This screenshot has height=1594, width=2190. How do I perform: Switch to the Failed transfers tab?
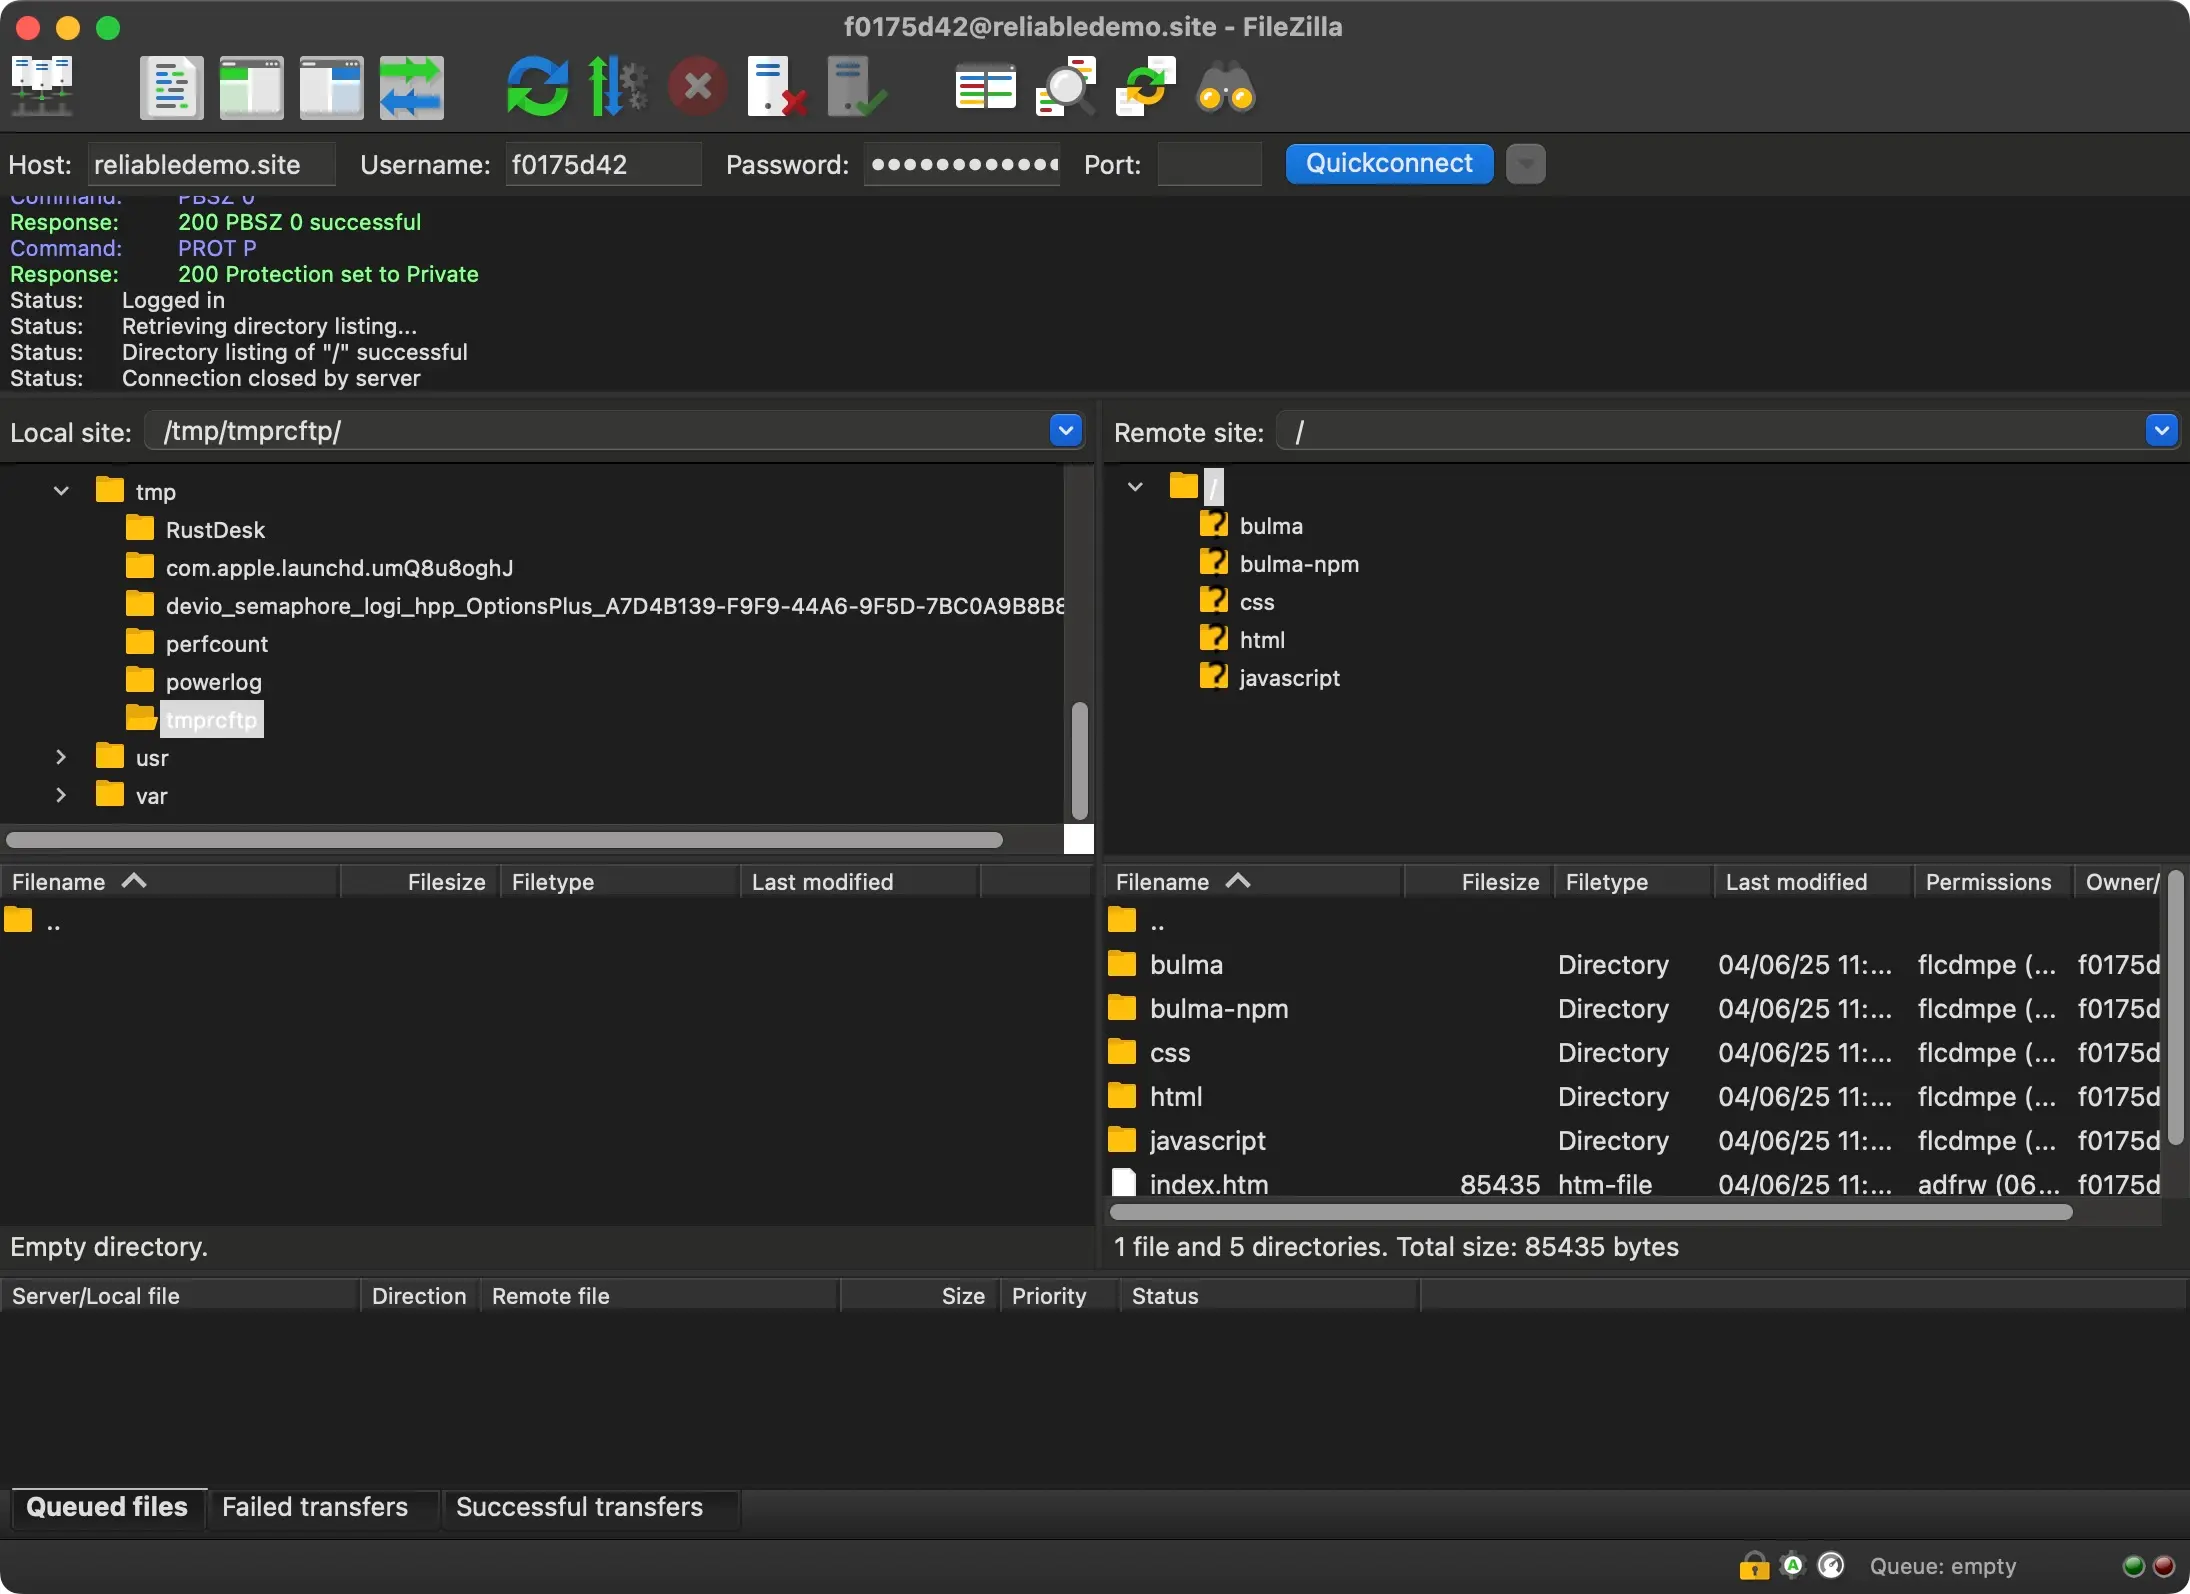(x=315, y=1507)
